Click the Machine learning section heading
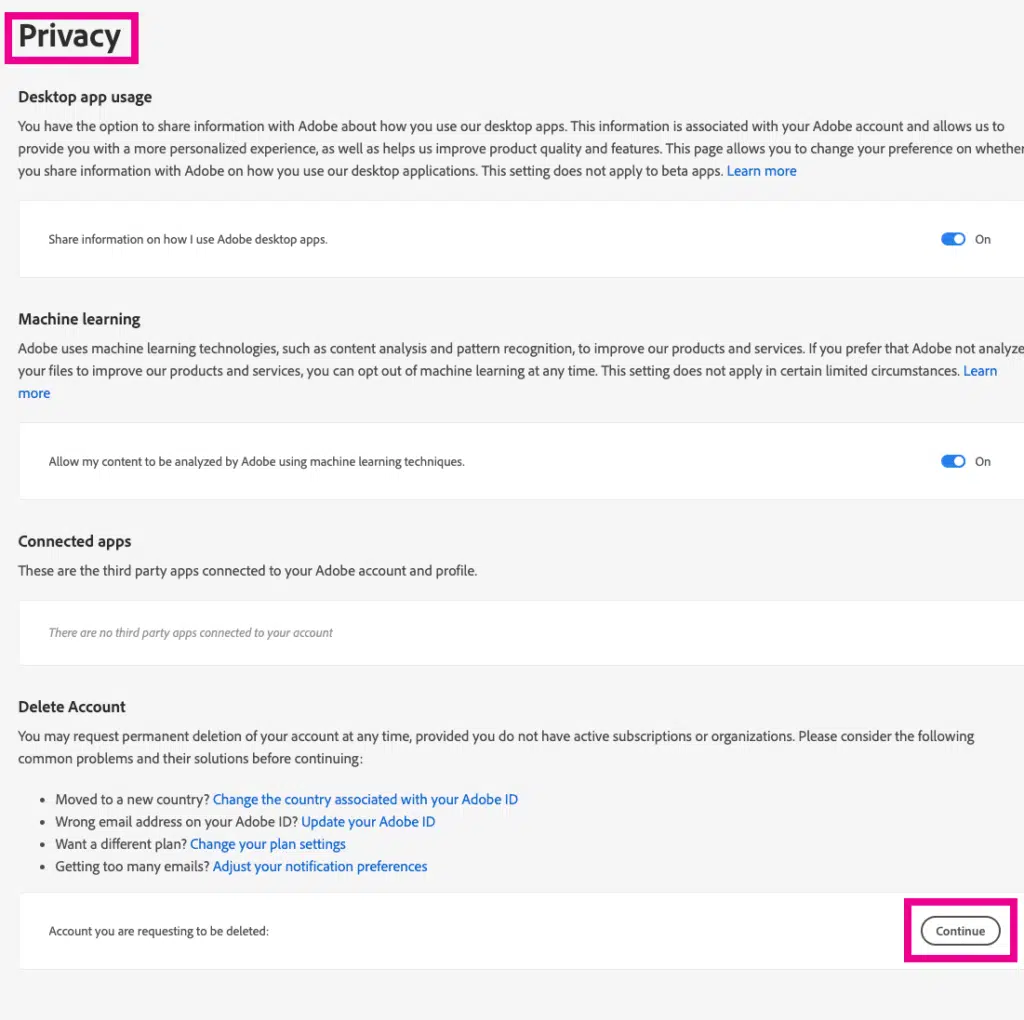1024x1020 pixels. click(x=79, y=319)
